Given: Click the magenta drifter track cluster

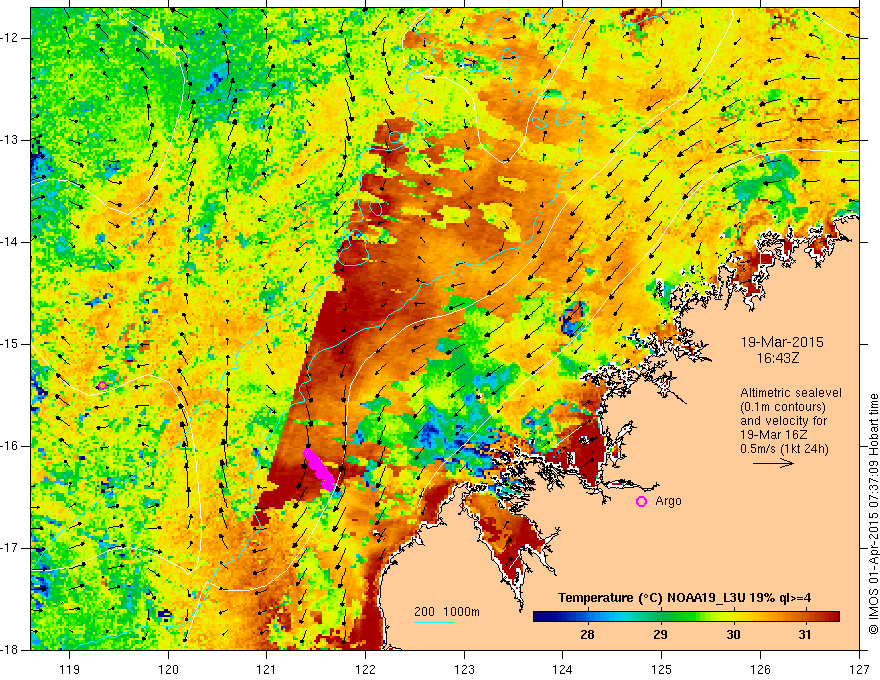Looking at the screenshot, I should tap(319, 470).
